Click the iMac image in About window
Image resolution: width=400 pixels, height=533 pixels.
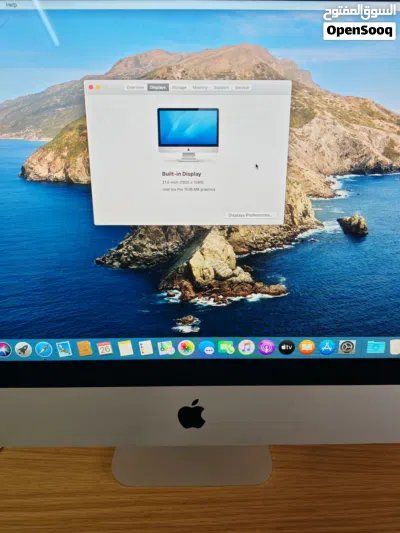(x=188, y=135)
